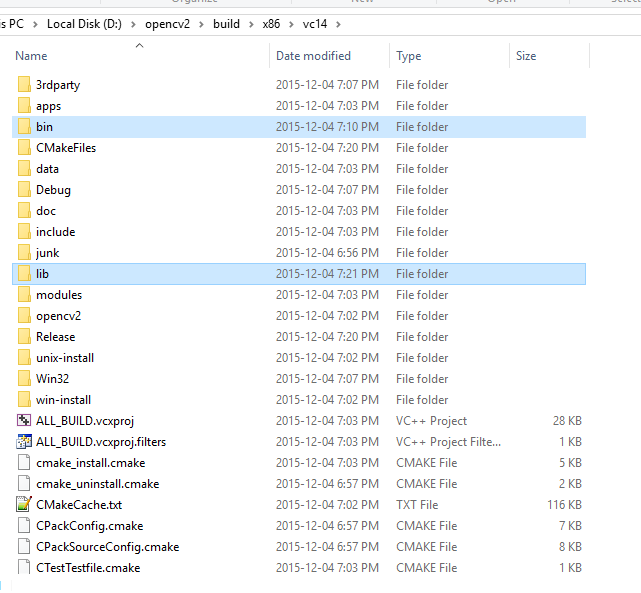Select the CPackSourceConfig.cmake file name

click(108, 547)
